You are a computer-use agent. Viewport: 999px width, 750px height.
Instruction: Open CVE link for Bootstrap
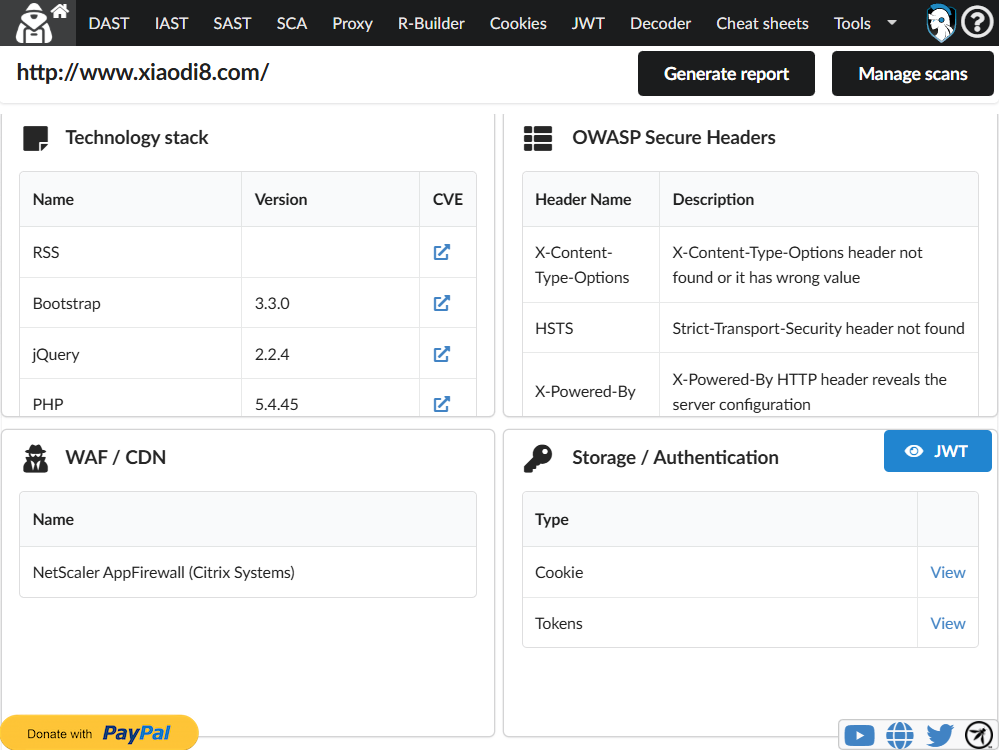pyautogui.click(x=442, y=303)
